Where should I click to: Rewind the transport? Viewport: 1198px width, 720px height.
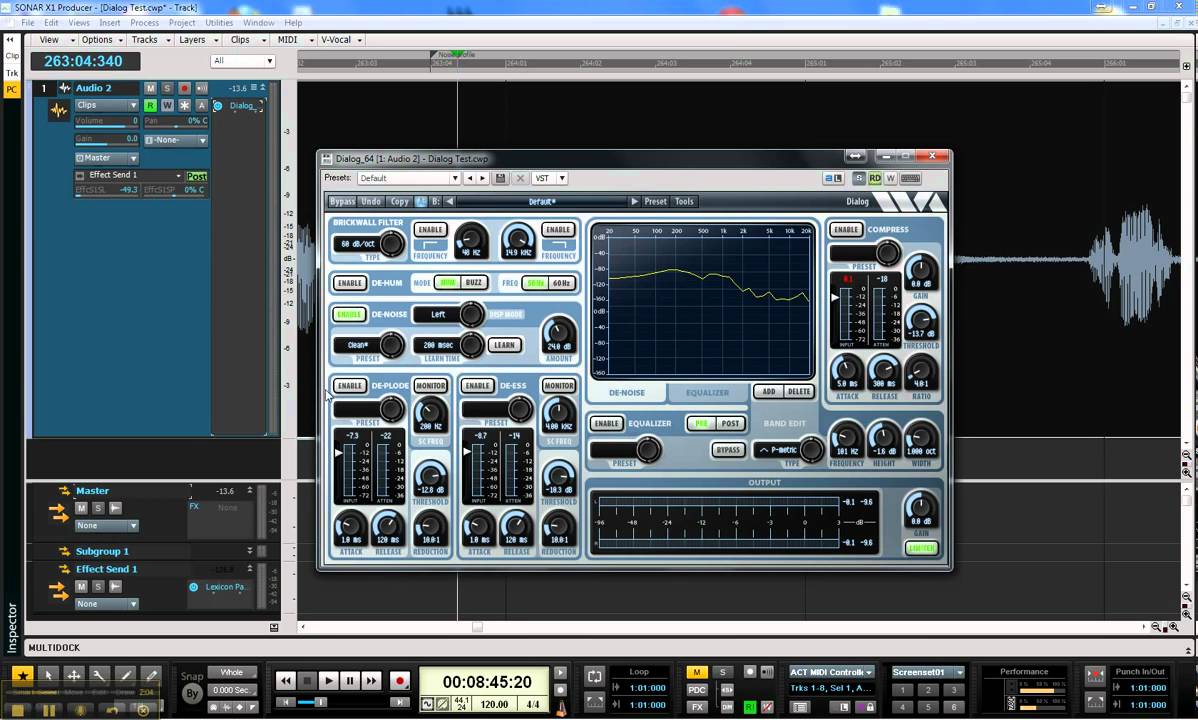pos(286,680)
